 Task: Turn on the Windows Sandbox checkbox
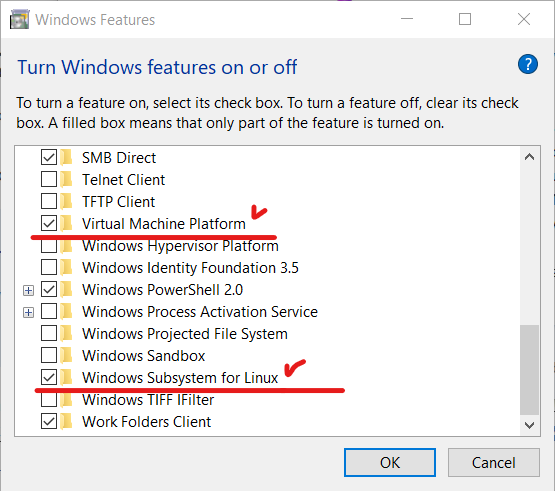(49, 355)
